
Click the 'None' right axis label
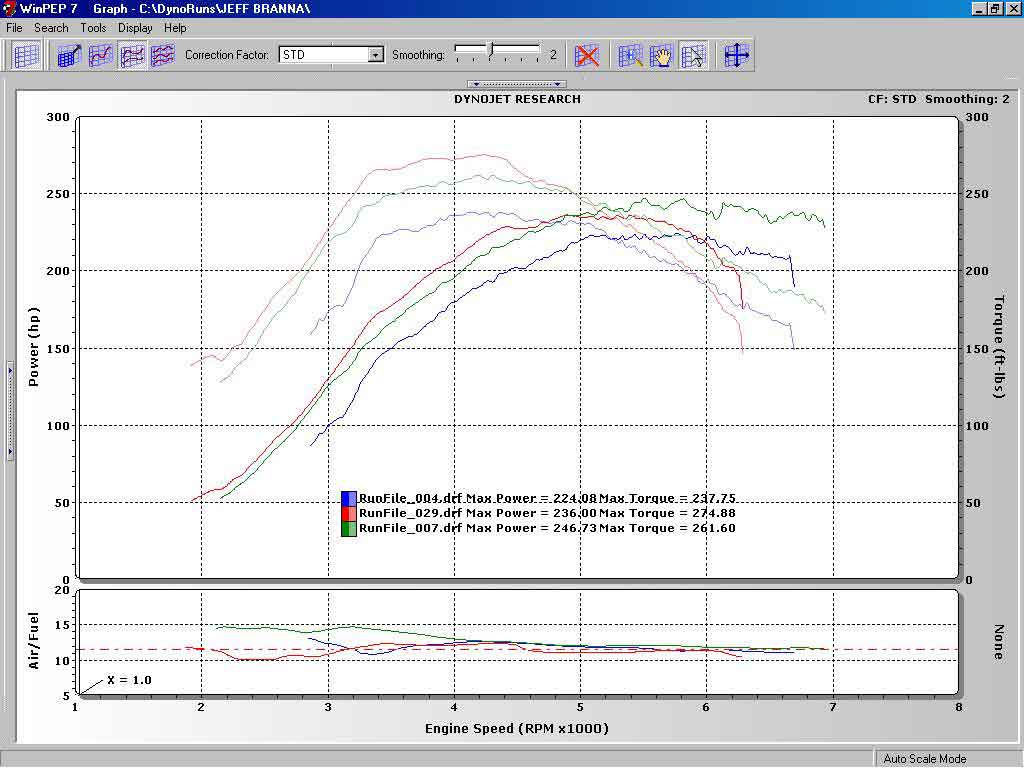[x=999, y=641]
